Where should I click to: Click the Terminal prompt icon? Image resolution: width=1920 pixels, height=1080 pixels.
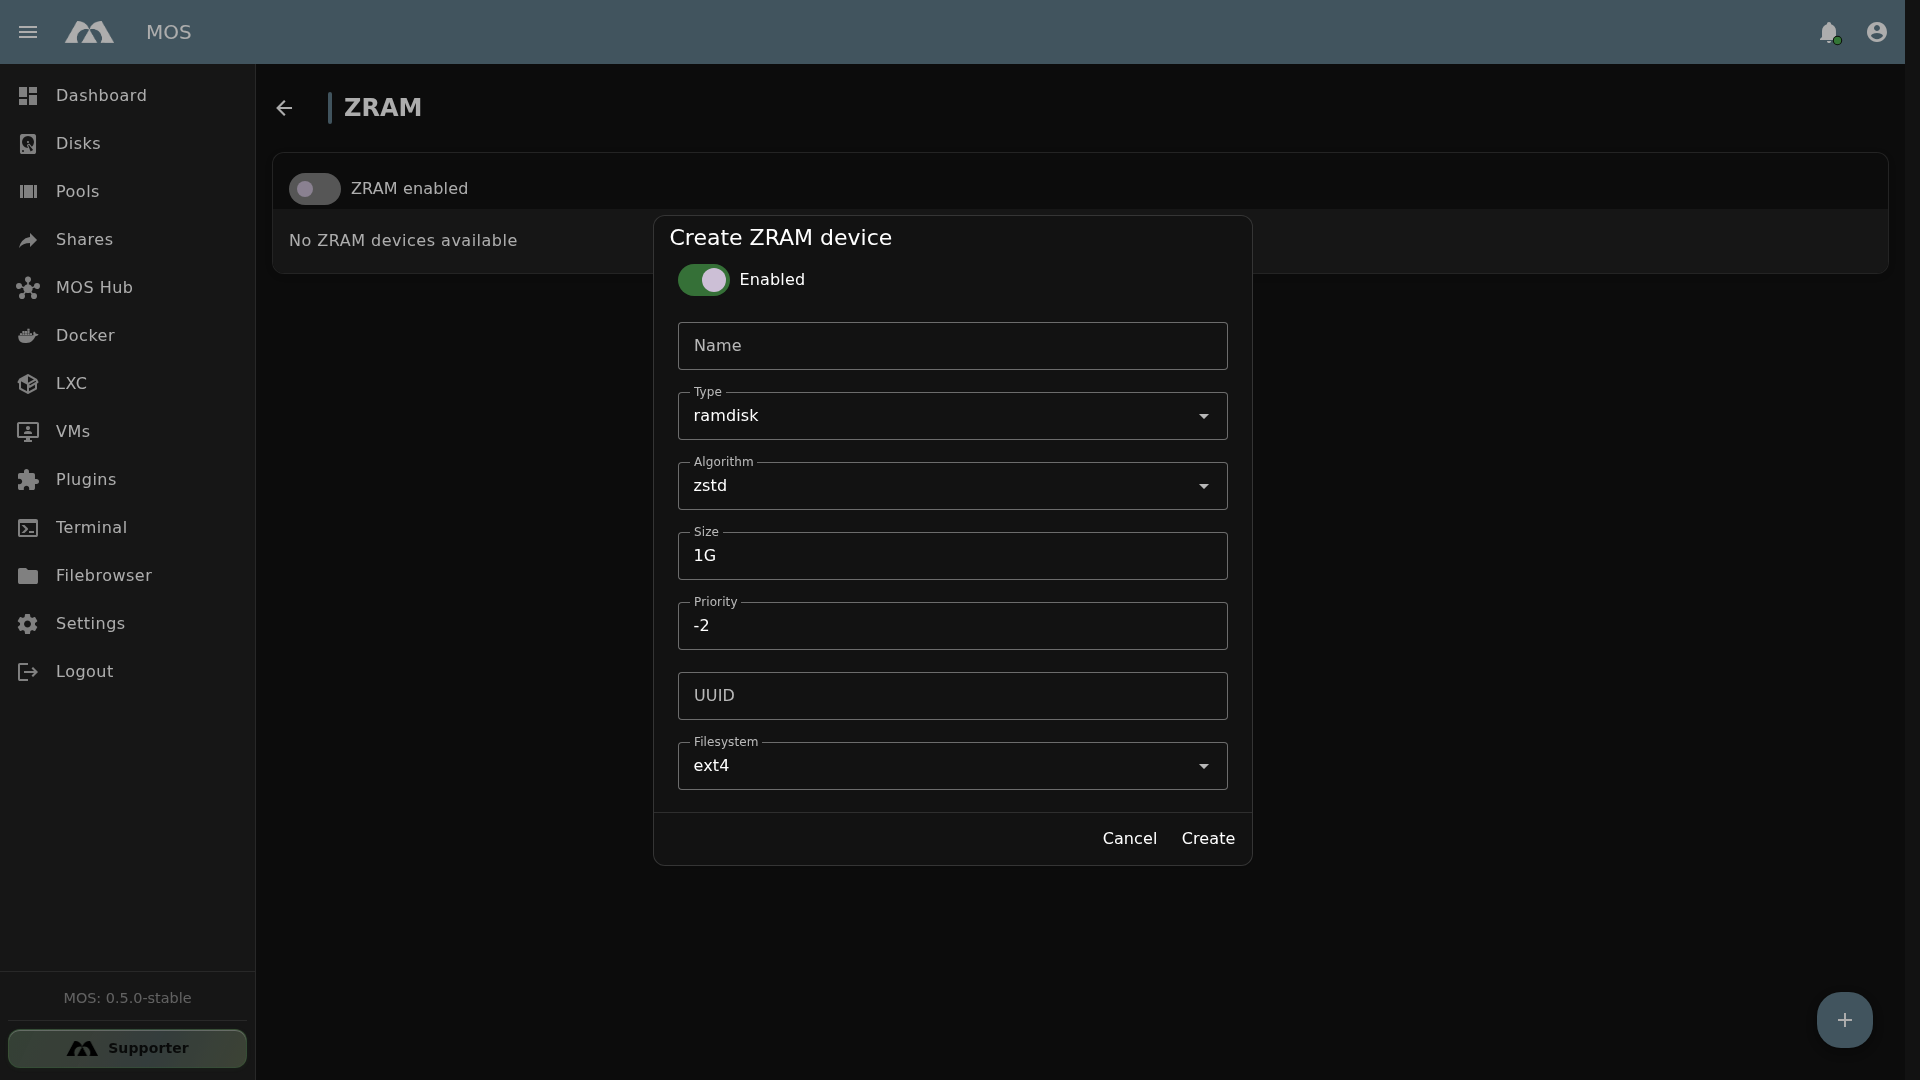point(28,528)
